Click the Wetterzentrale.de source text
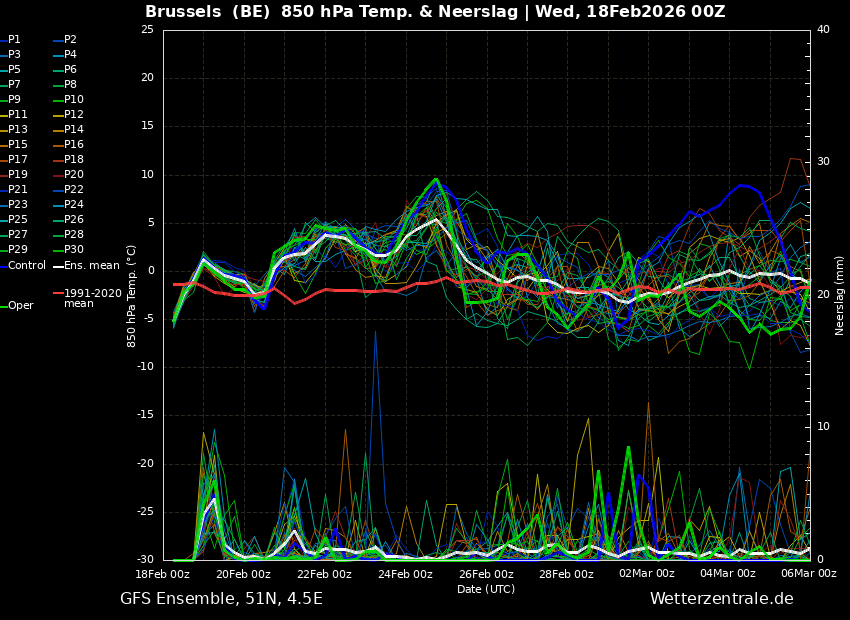850x620 pixels. click(721, 599)
